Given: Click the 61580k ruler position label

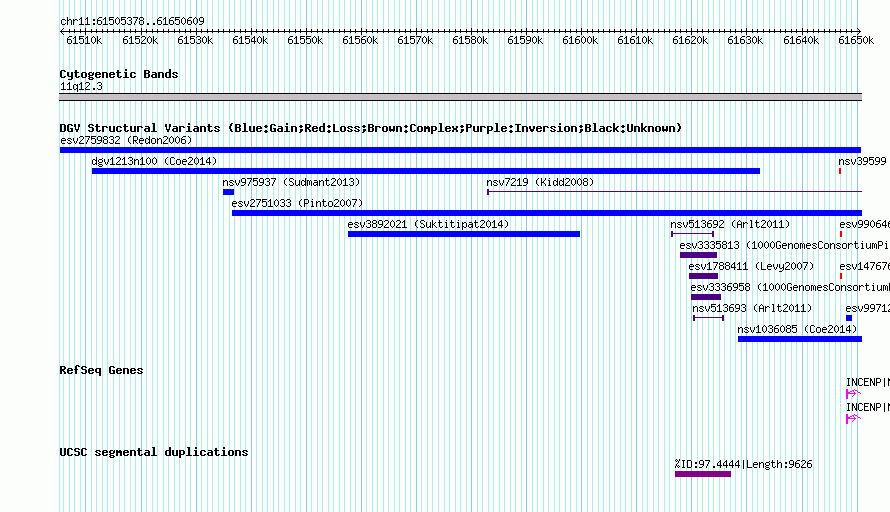Looking at the screenshot, I should [x=470, y=40].
